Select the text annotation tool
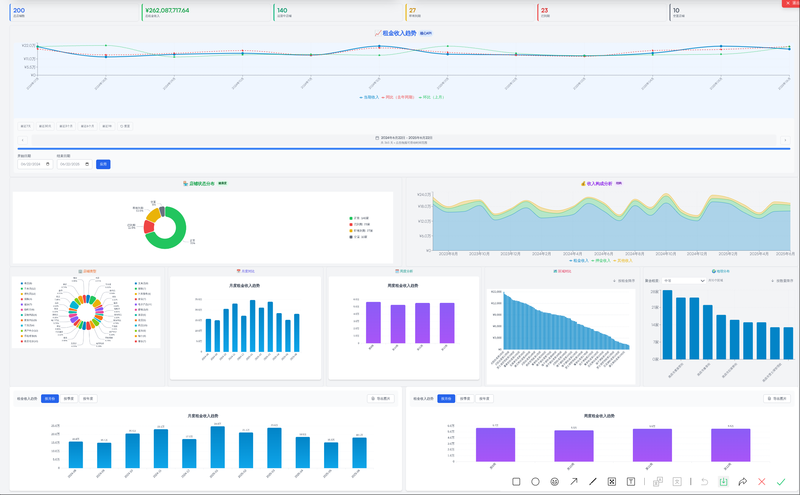The width and height of the screenshot is (800, 495). 631,481
